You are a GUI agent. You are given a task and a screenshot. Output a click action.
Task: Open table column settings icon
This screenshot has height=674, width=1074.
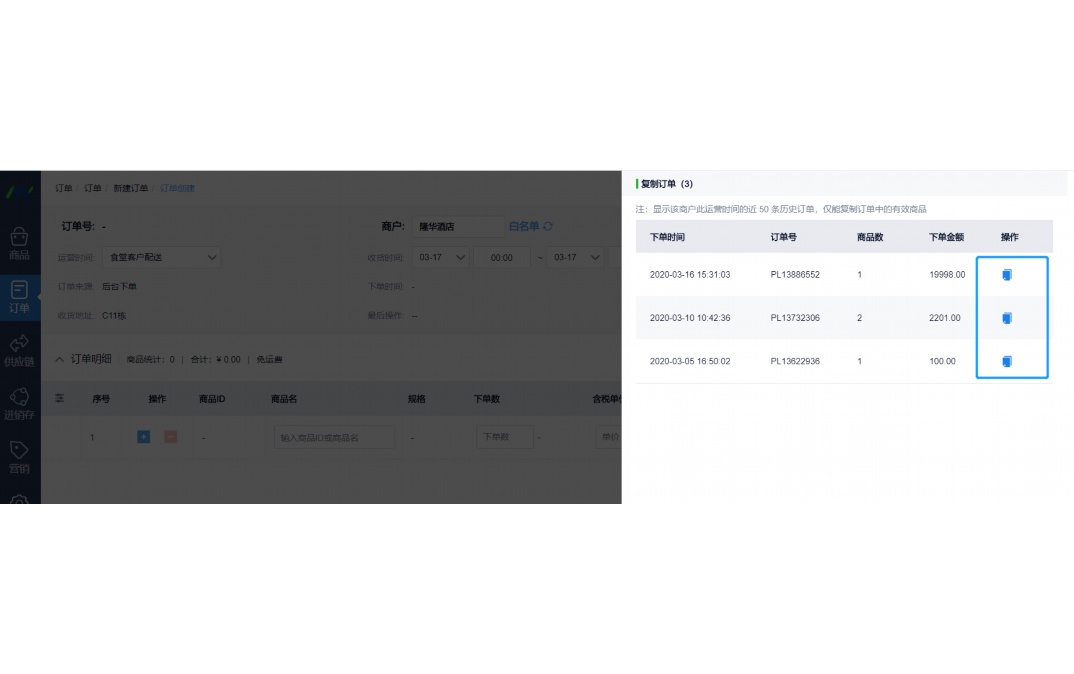coord(60,398)
